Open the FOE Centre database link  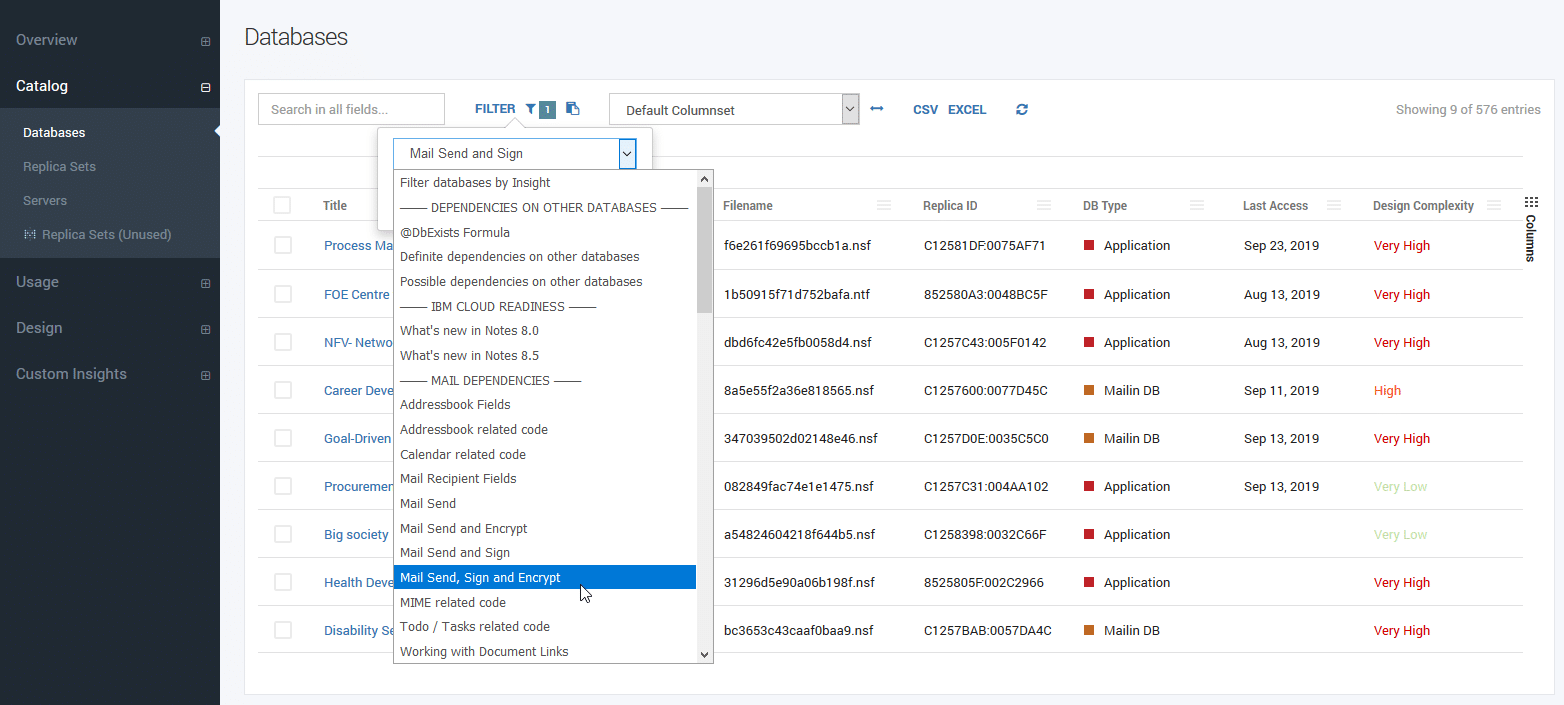(x=356, y=295)
